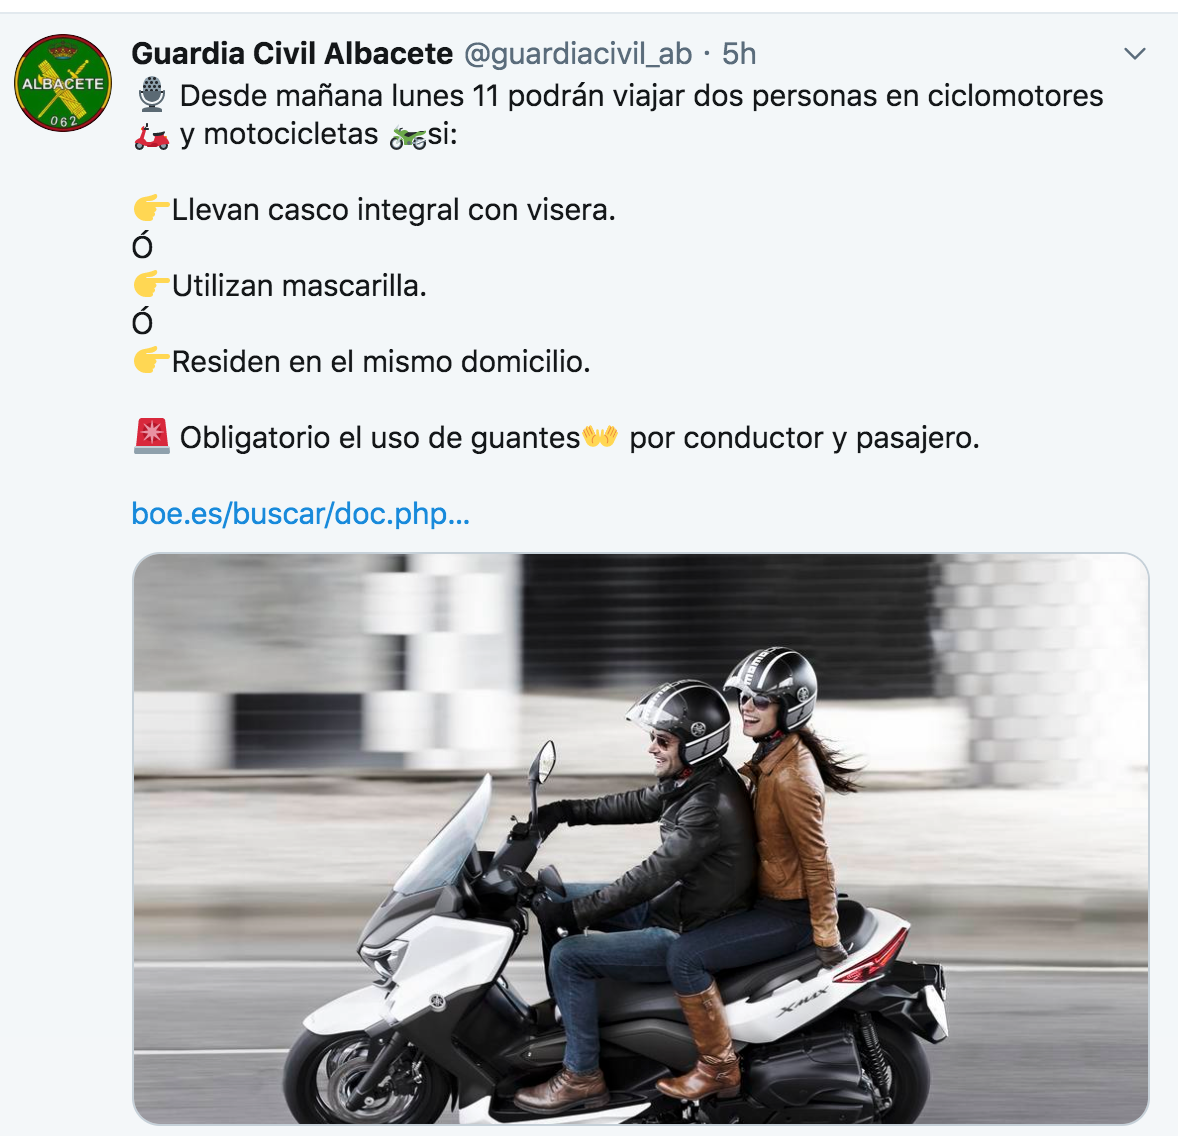1178x1136 pixels.
Task: Open the scooter riders photo
Action: (x=641, y=838)
